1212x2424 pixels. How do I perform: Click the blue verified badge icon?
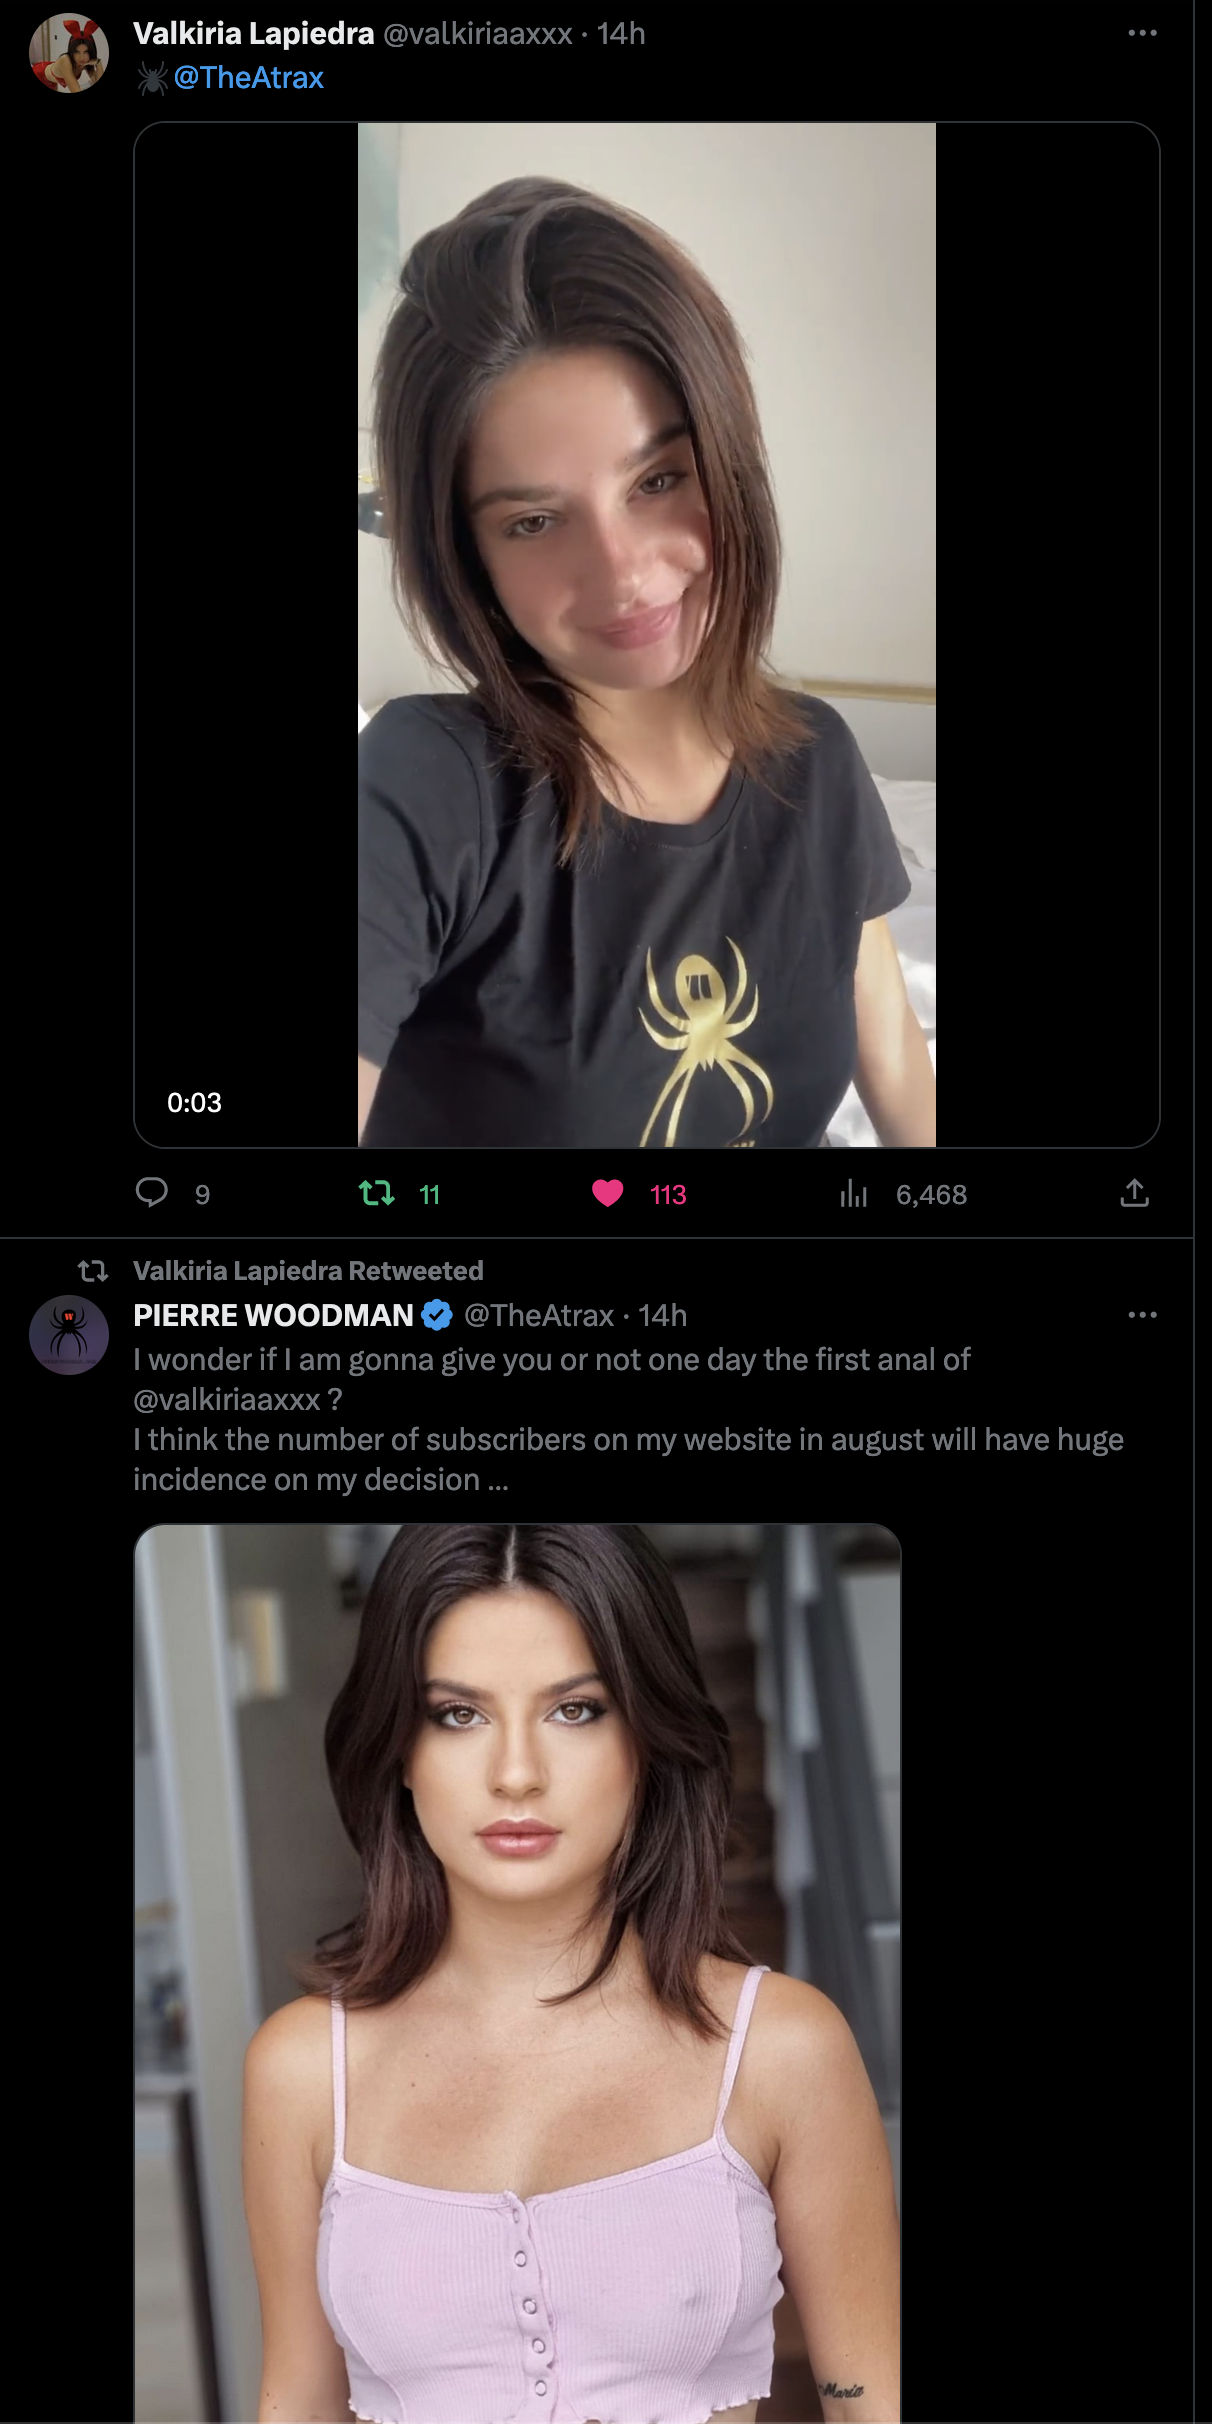click(437, 1315)
